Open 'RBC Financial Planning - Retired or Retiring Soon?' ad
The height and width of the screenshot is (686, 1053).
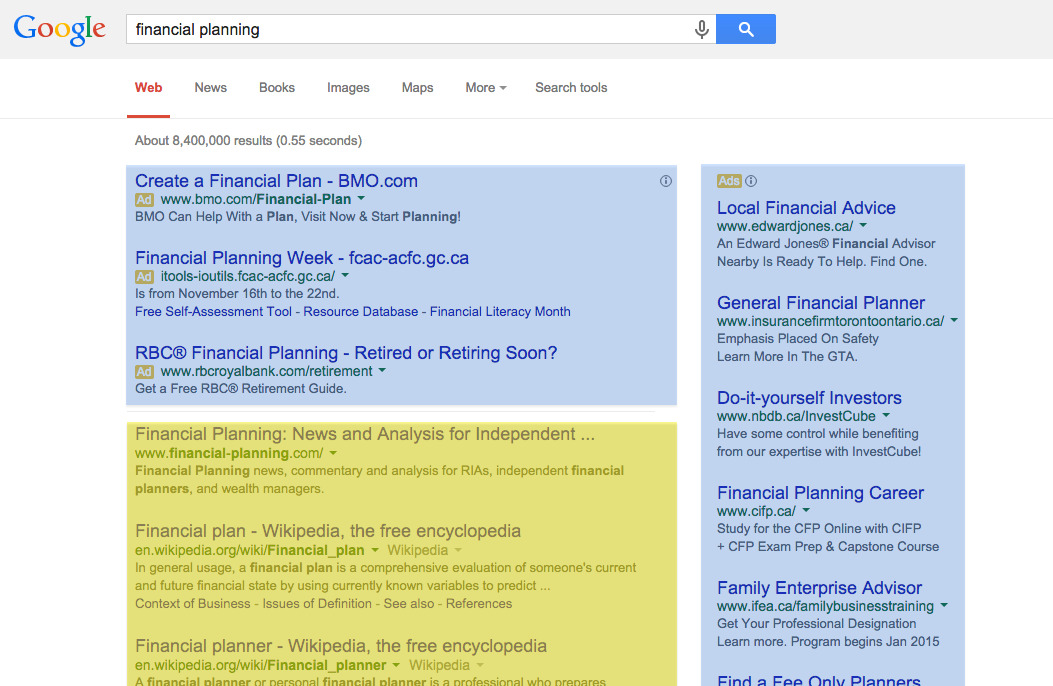[x=346, y=353]
